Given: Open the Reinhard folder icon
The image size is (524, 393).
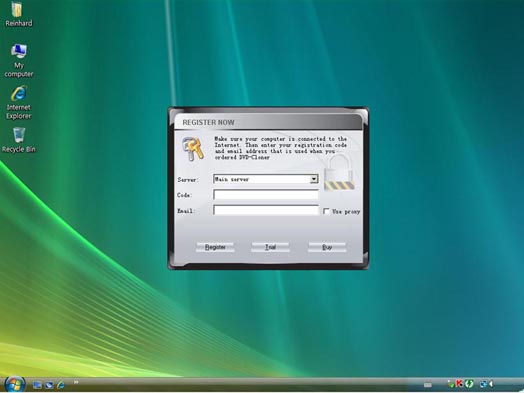Looking at the screenshot, I should [18, 14].
